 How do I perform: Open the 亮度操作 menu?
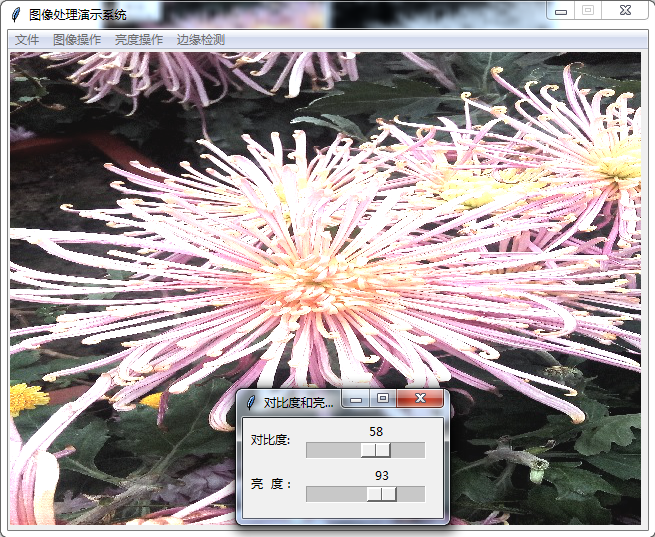point(139,40)
